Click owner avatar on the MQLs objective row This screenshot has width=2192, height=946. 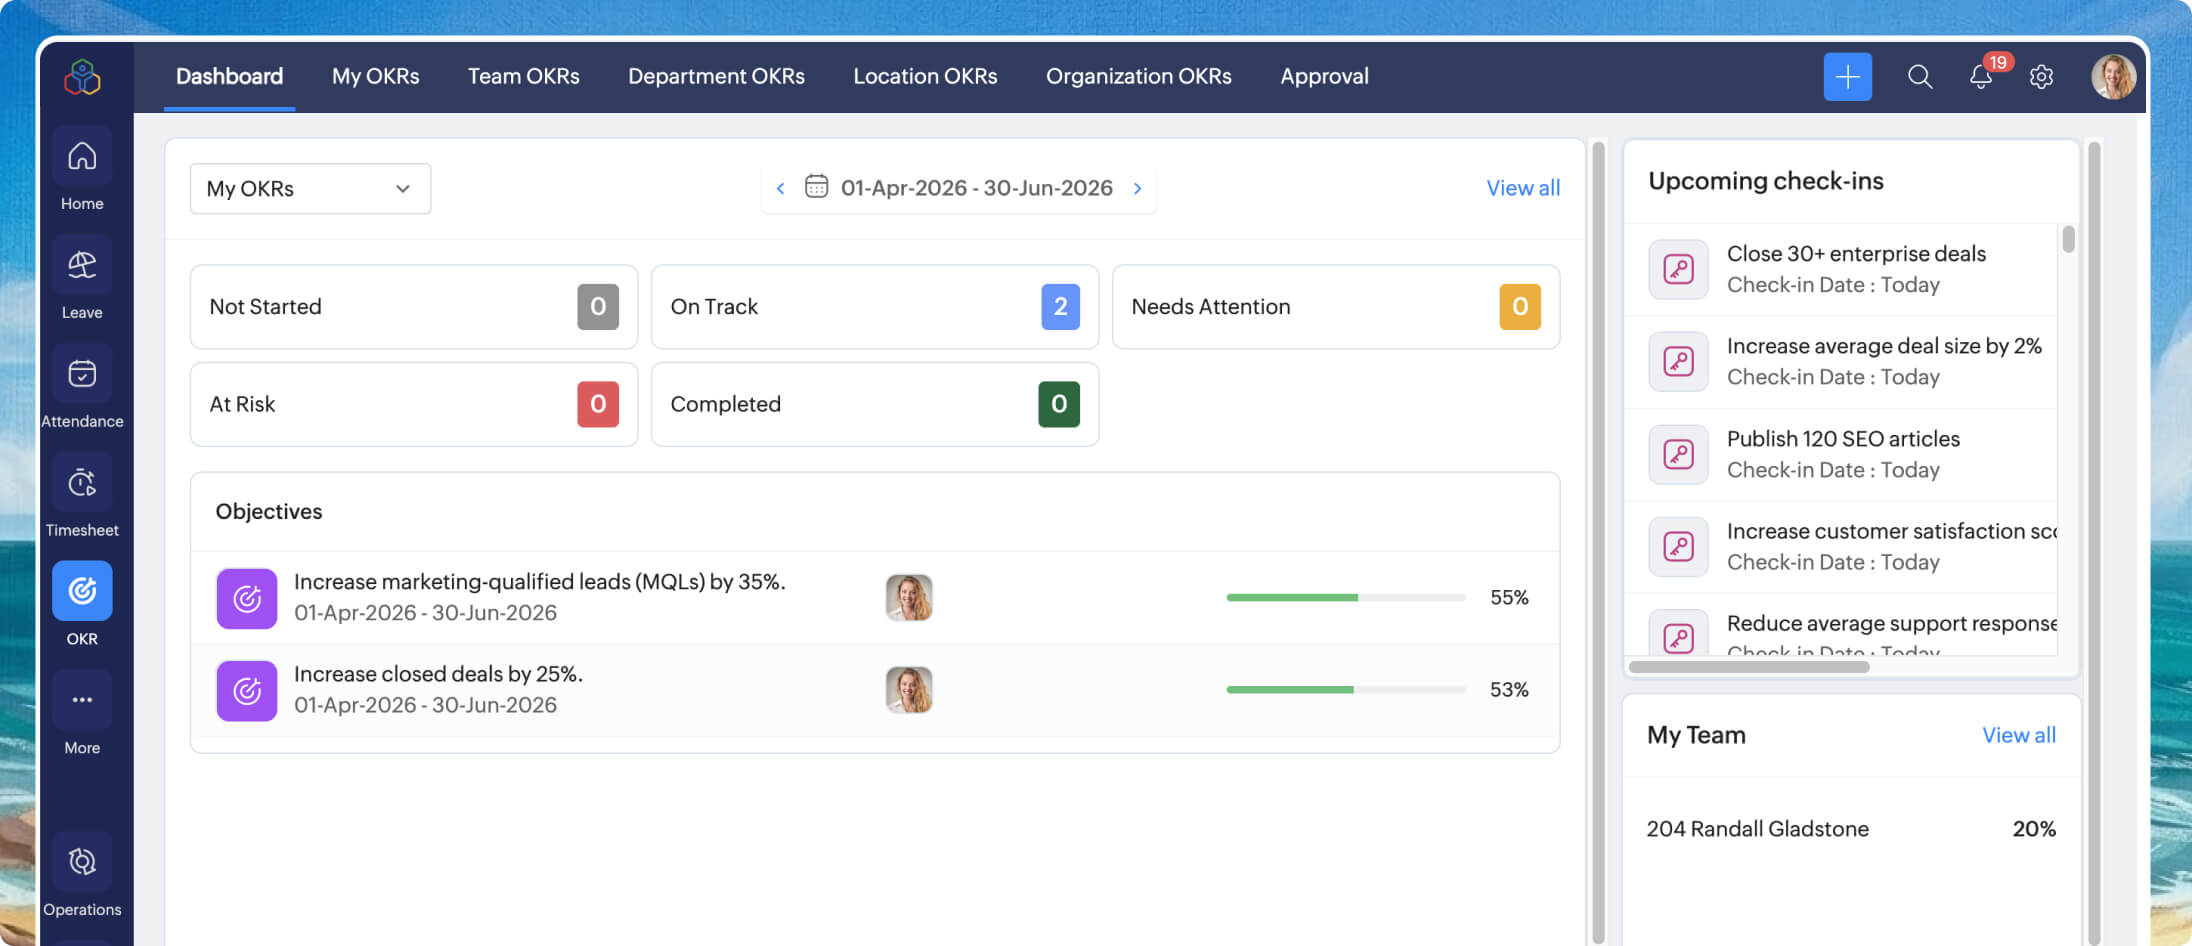click(x=909, y=597)
